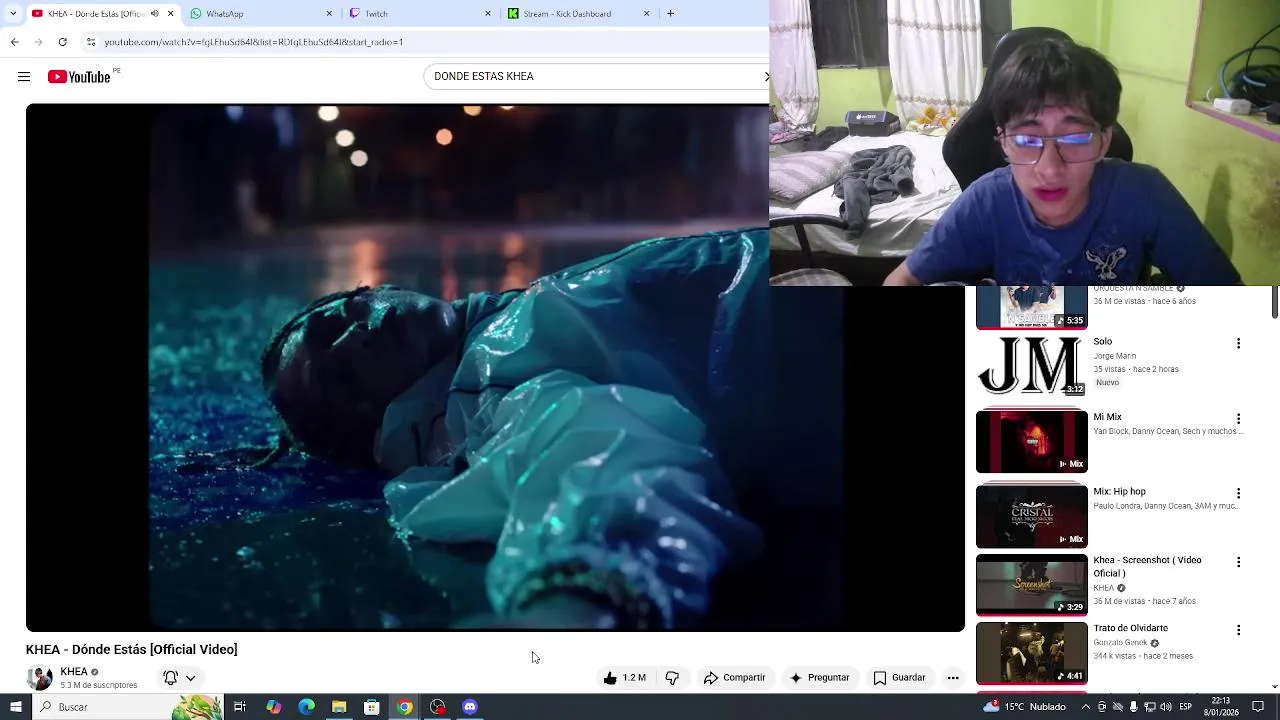
Task: Open the Copilot icon on the taskbar
Action: (x=273, y=707)
